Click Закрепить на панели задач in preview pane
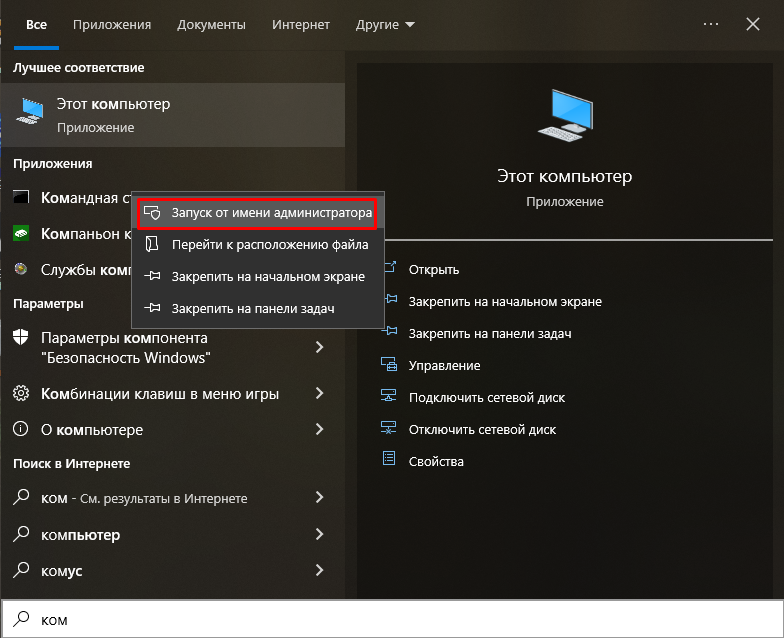Viewport: 784px width, 638px height. pyautogui.click(x=490, y=334)
